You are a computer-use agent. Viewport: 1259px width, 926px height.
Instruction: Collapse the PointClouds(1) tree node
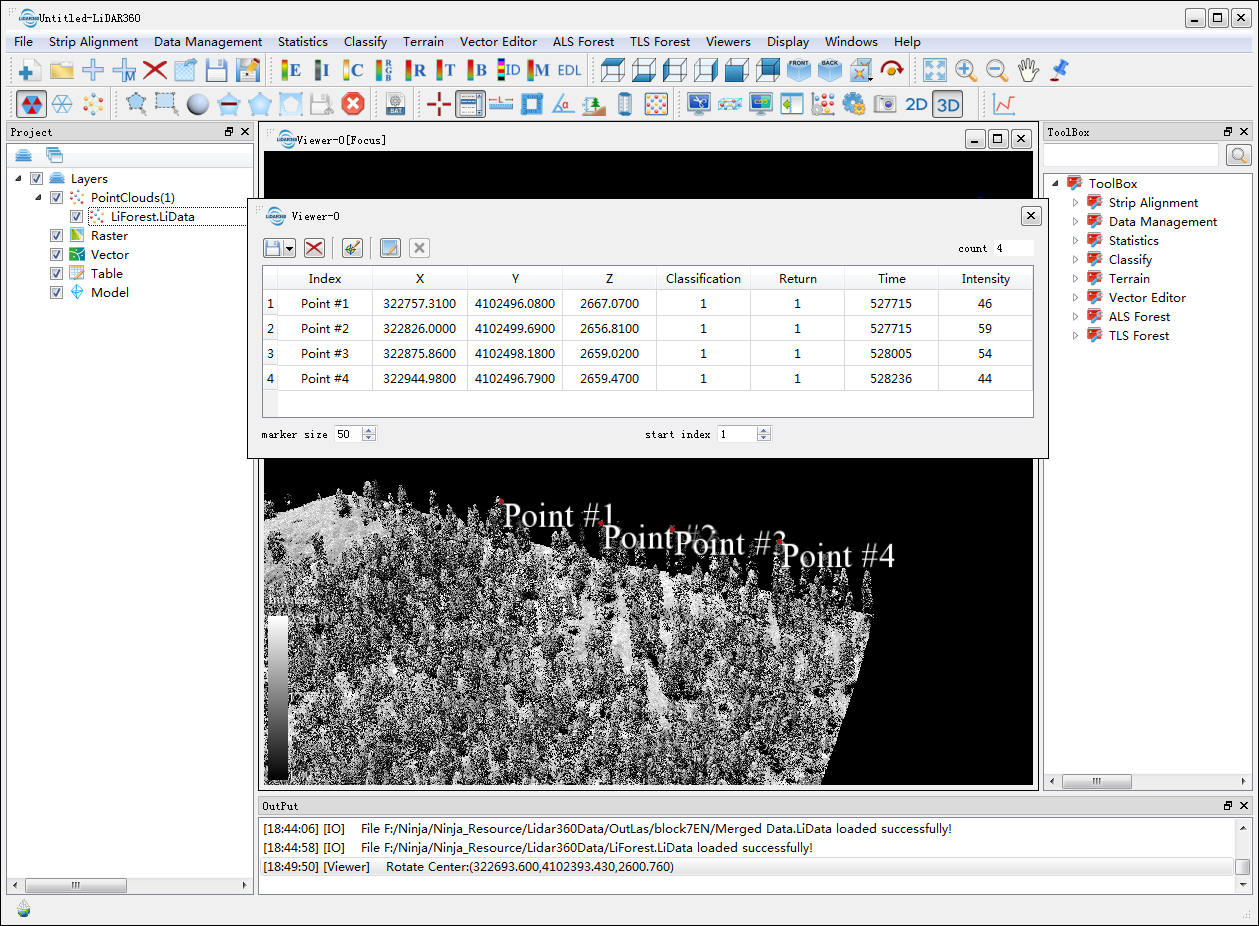pos(39,198)
